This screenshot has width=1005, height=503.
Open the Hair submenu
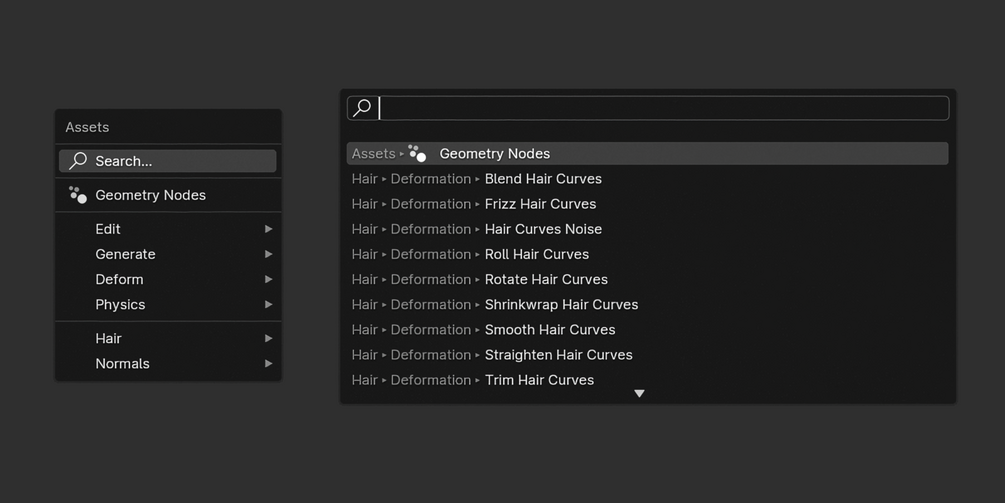108,338
